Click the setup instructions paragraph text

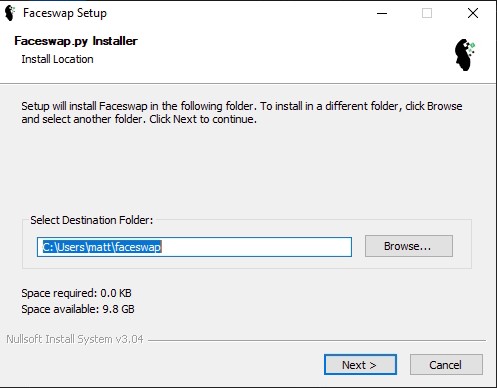point(242,112)
